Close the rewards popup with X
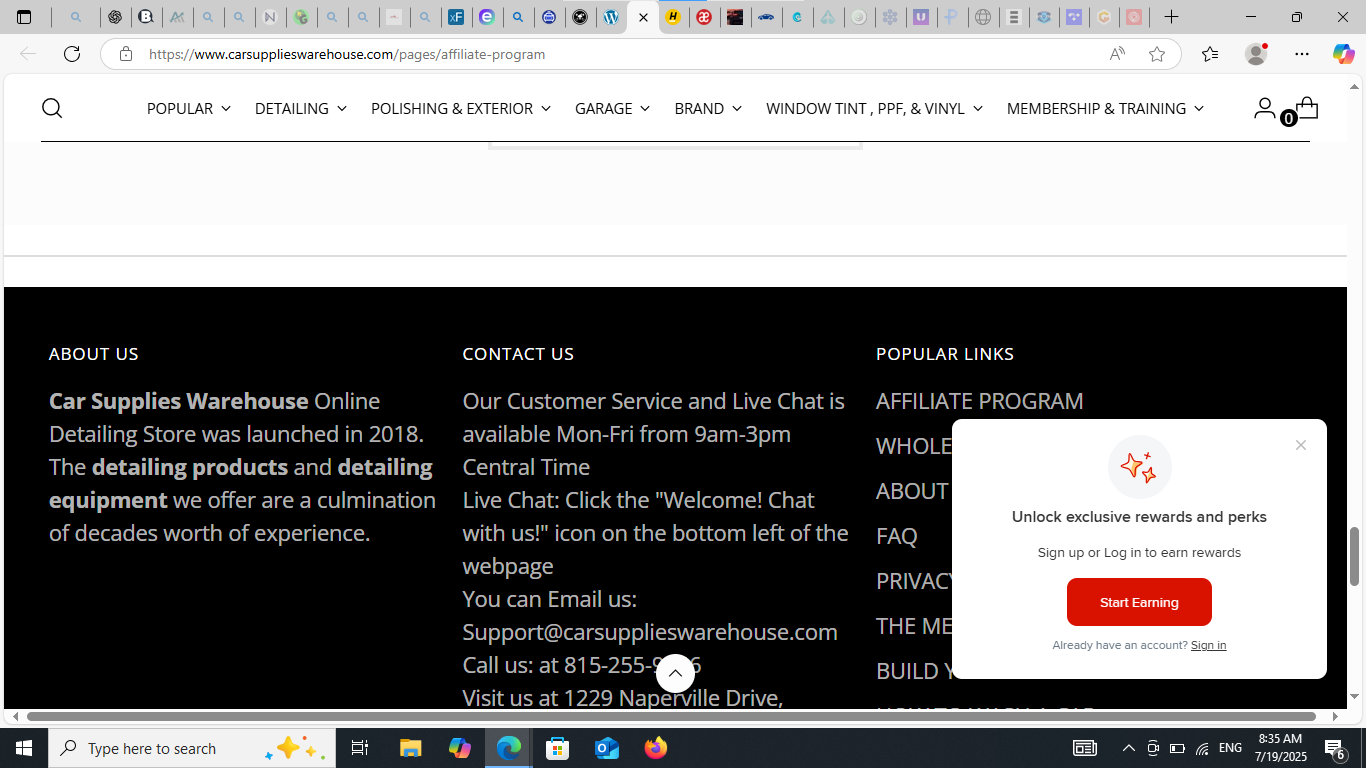Image resolution: width=1366 pixels, height=768 pixels. 1300,445
